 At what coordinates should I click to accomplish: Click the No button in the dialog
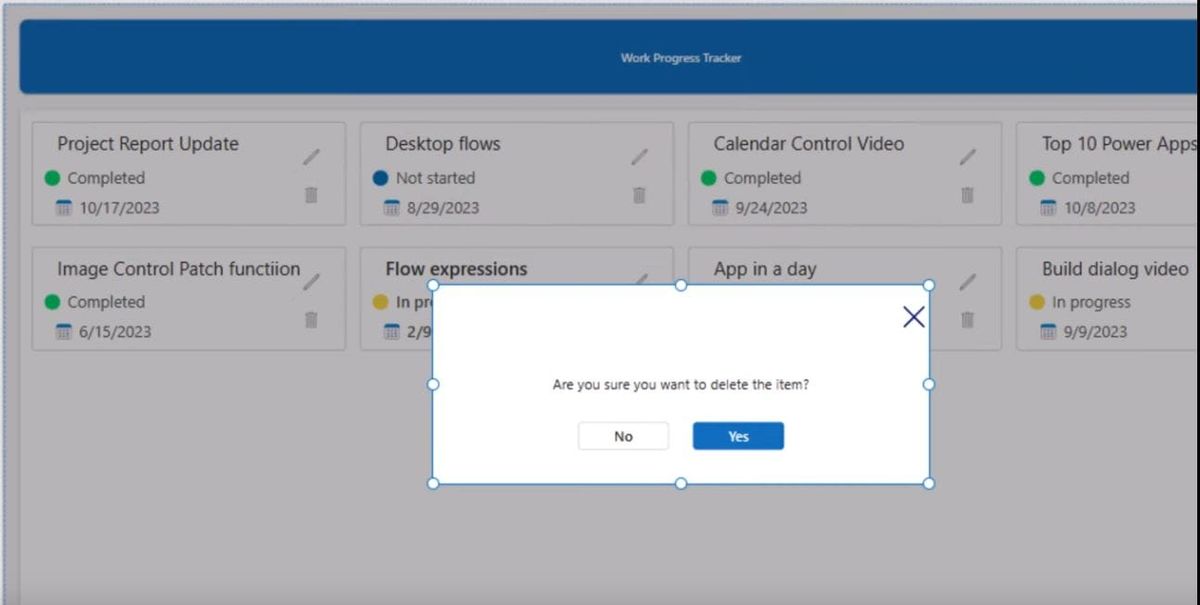point(623,436)
